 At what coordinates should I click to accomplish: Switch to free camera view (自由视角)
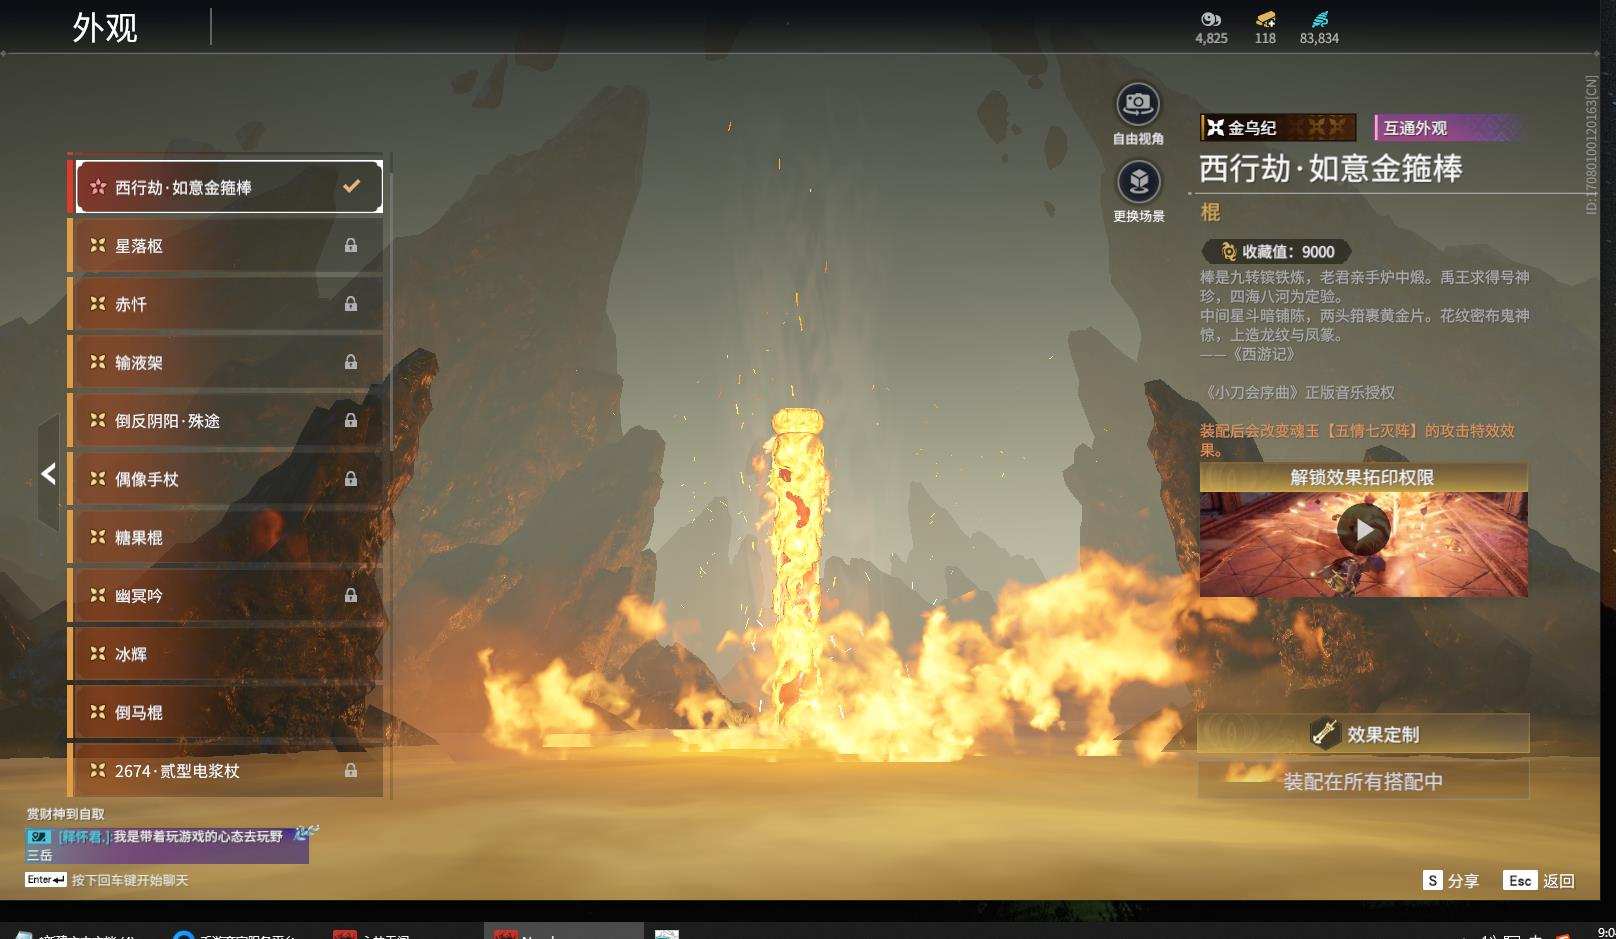tap(1138, 104)
